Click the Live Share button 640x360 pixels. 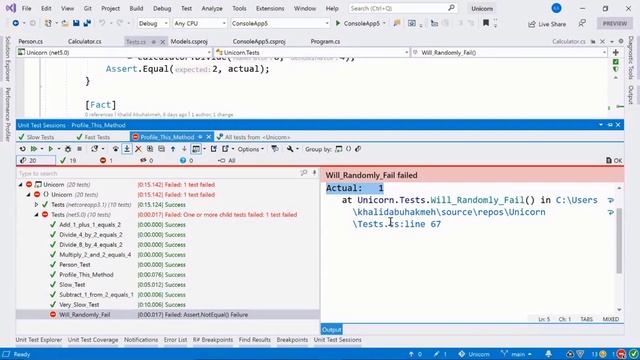click(547, 24)
